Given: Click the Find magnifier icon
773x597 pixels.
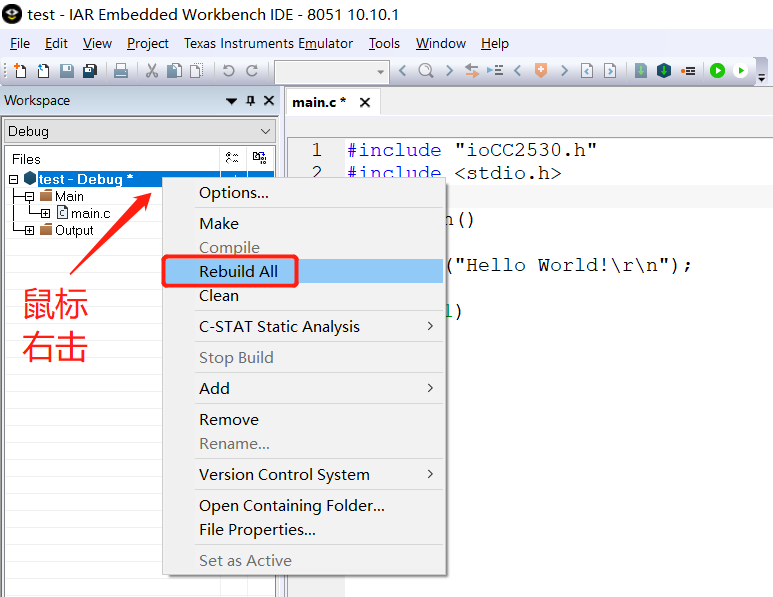Looking at the screenshot, I should pyautogui.click(x=426, y=71).
